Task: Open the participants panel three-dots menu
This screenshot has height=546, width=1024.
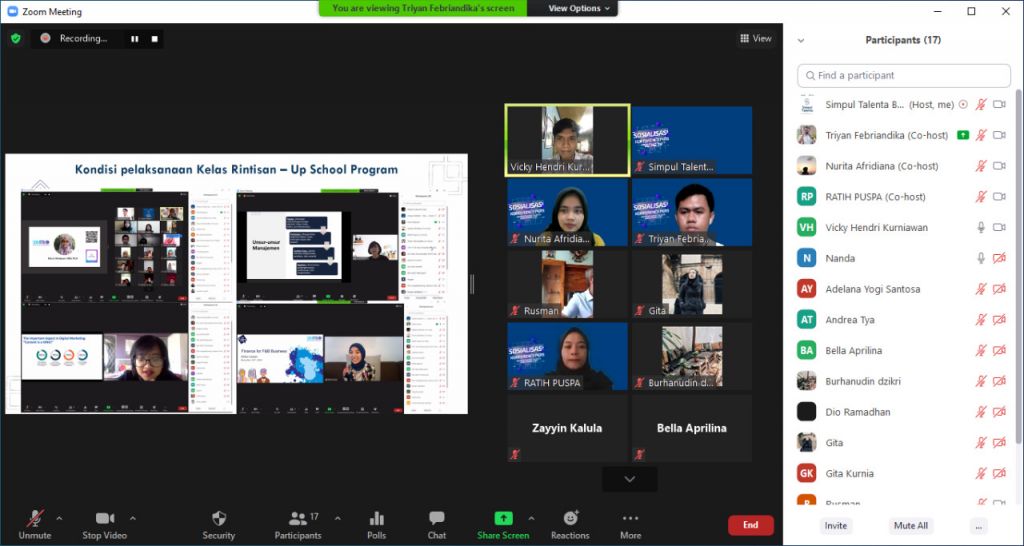Action: pos(978,526)
